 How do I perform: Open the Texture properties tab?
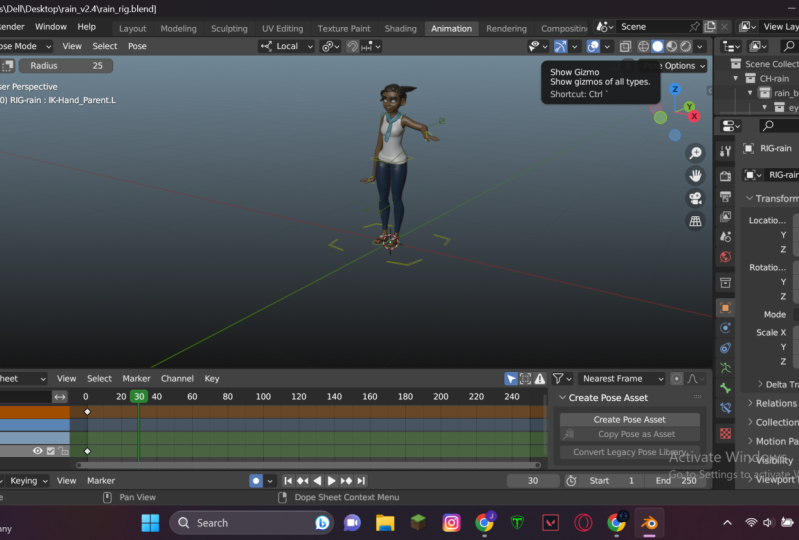725,434
